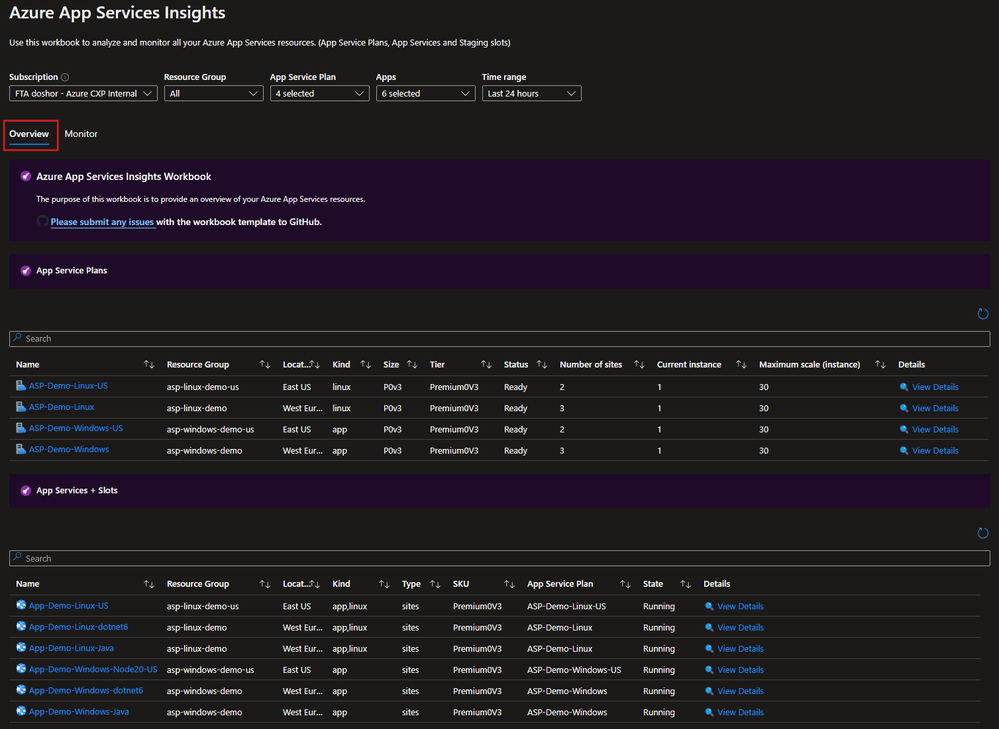Image resolution: width=999 pixels, height=729 pixels.
Task: Open the ASP-Demo-Windows-US plan
Action: pos(76,428)
